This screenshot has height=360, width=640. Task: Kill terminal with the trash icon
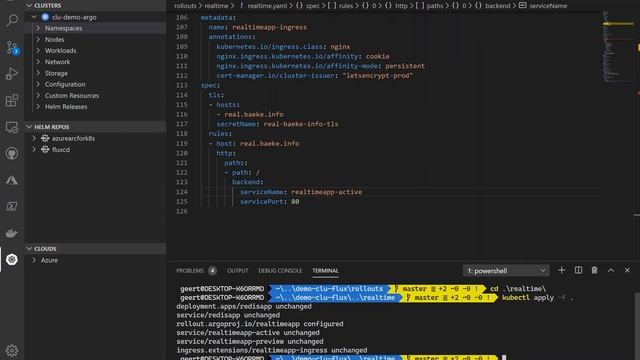tap(594, 270)
